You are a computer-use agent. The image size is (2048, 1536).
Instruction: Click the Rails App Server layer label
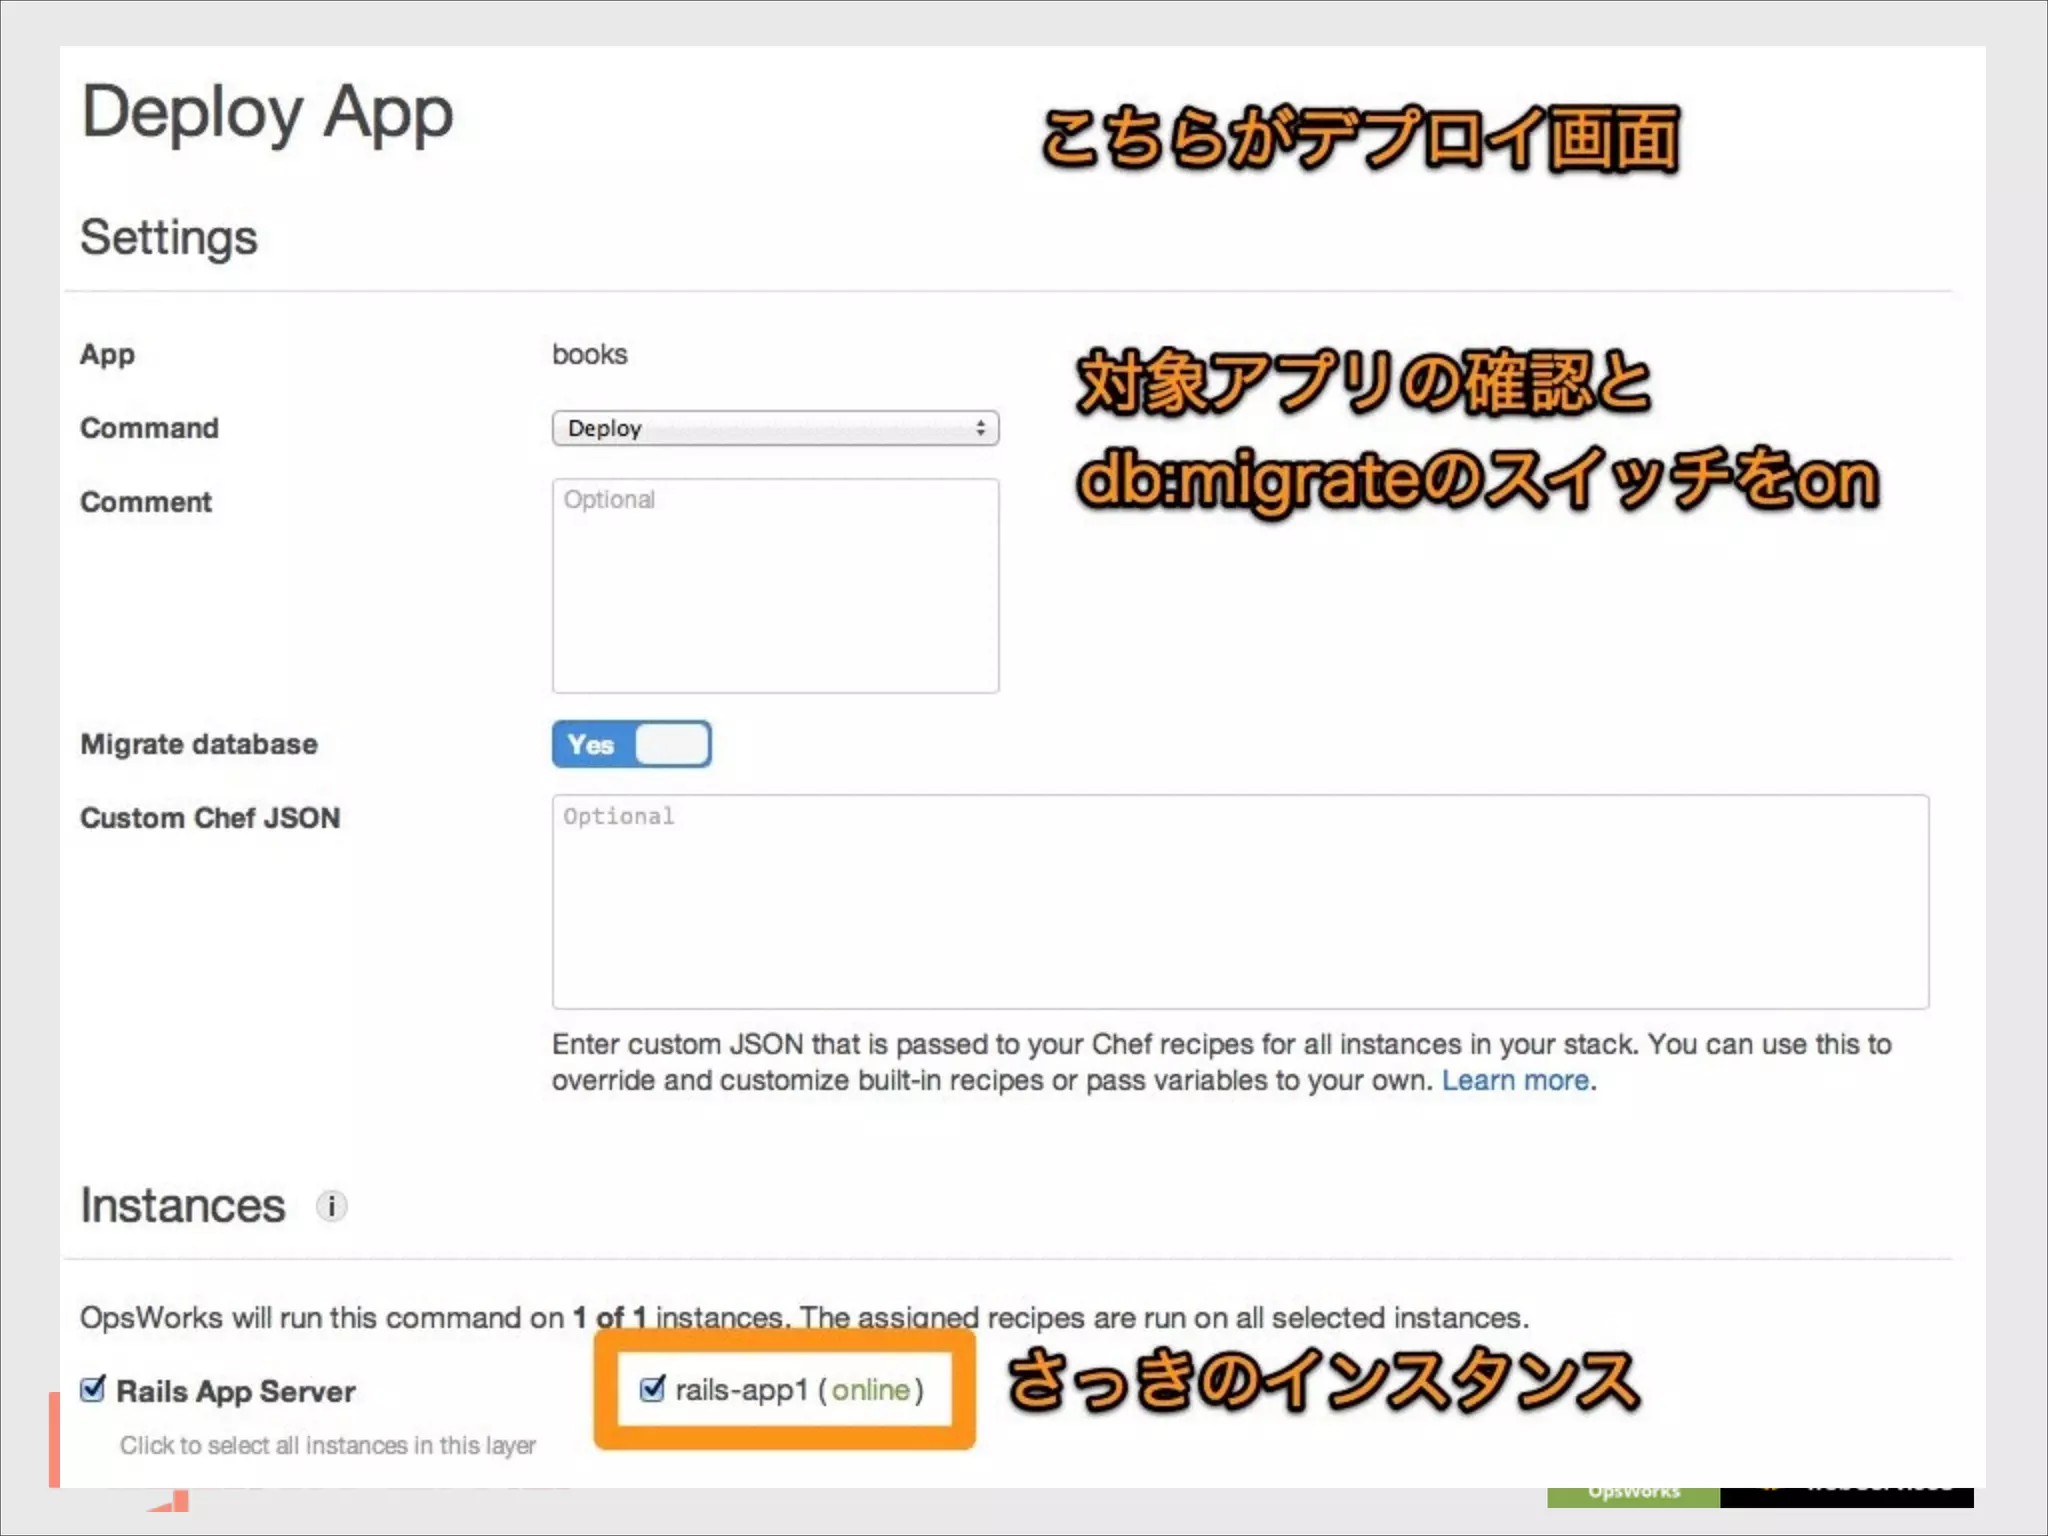coord(236,1391)
